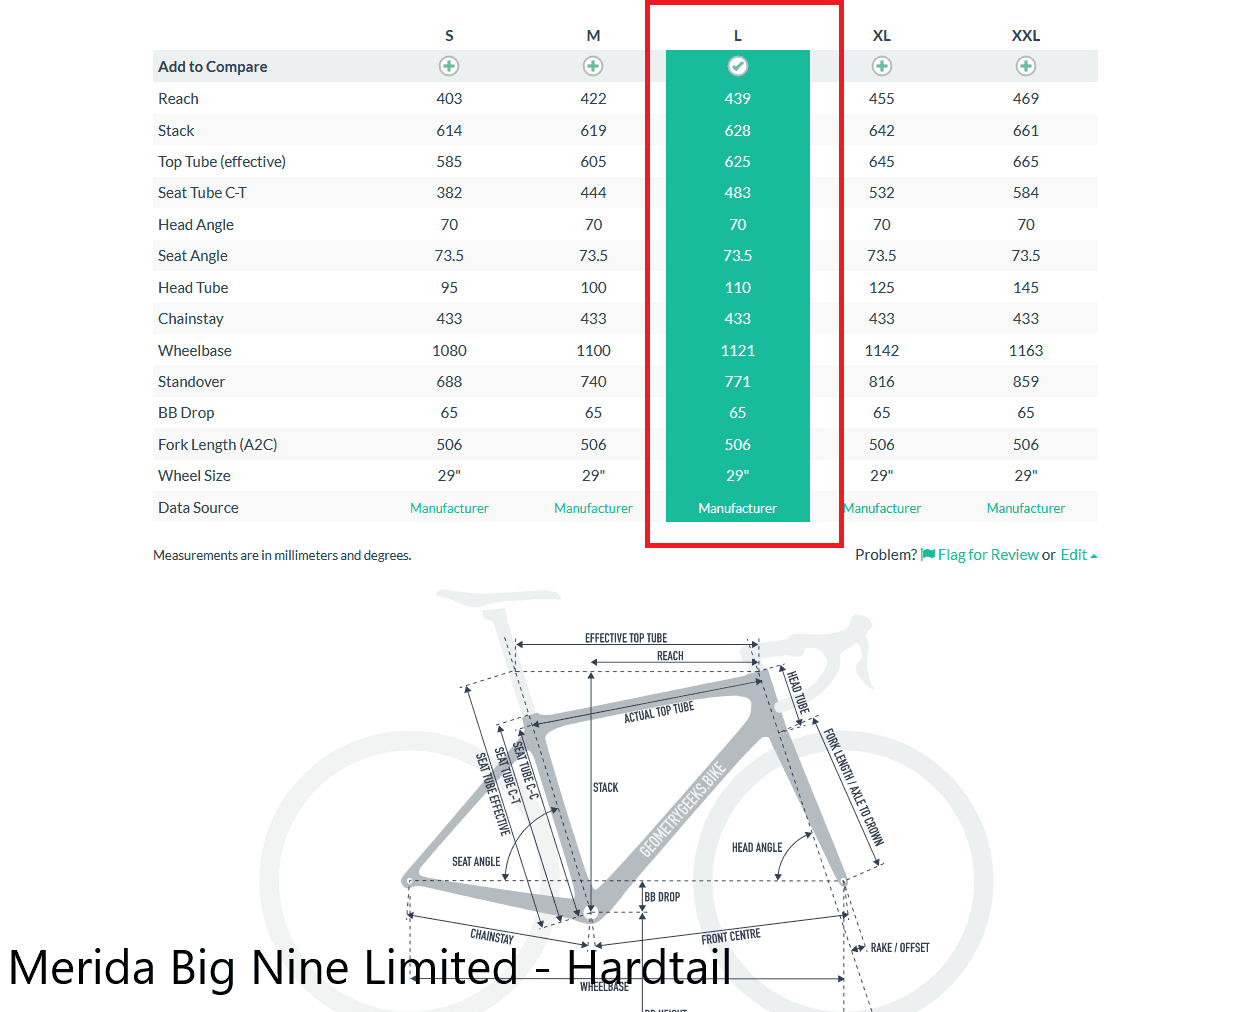Select the XXL size column header
The image size is (1238, 1012).
(x=1026, y=36)
